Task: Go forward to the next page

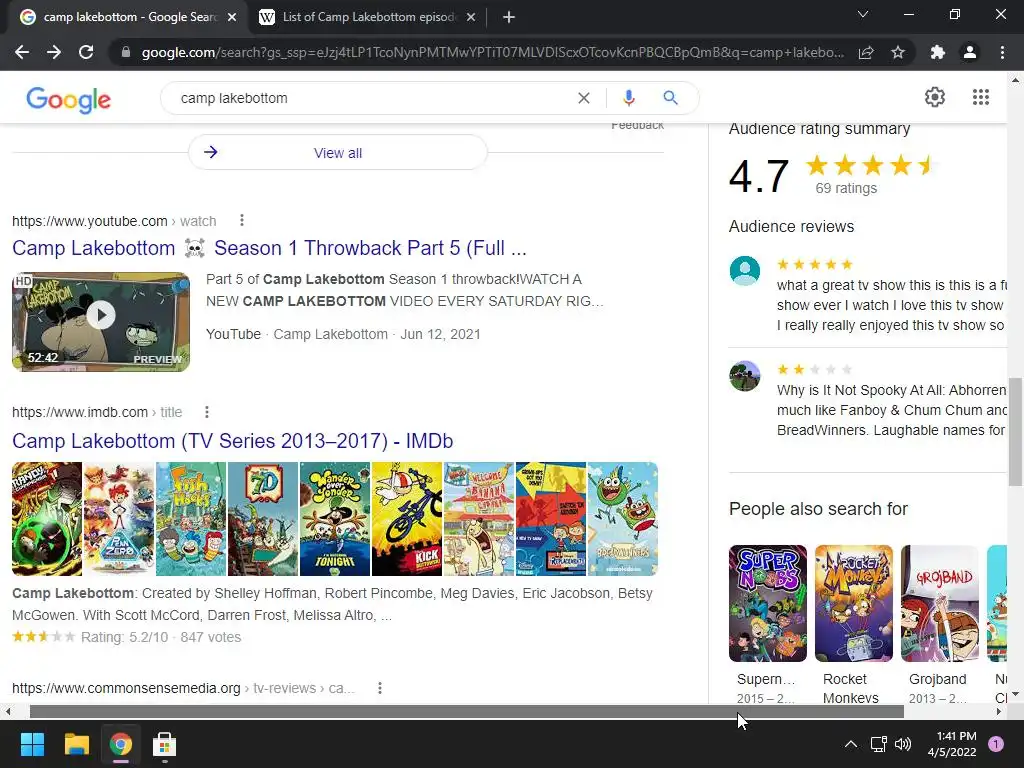Action: click(x=54, y=52)
